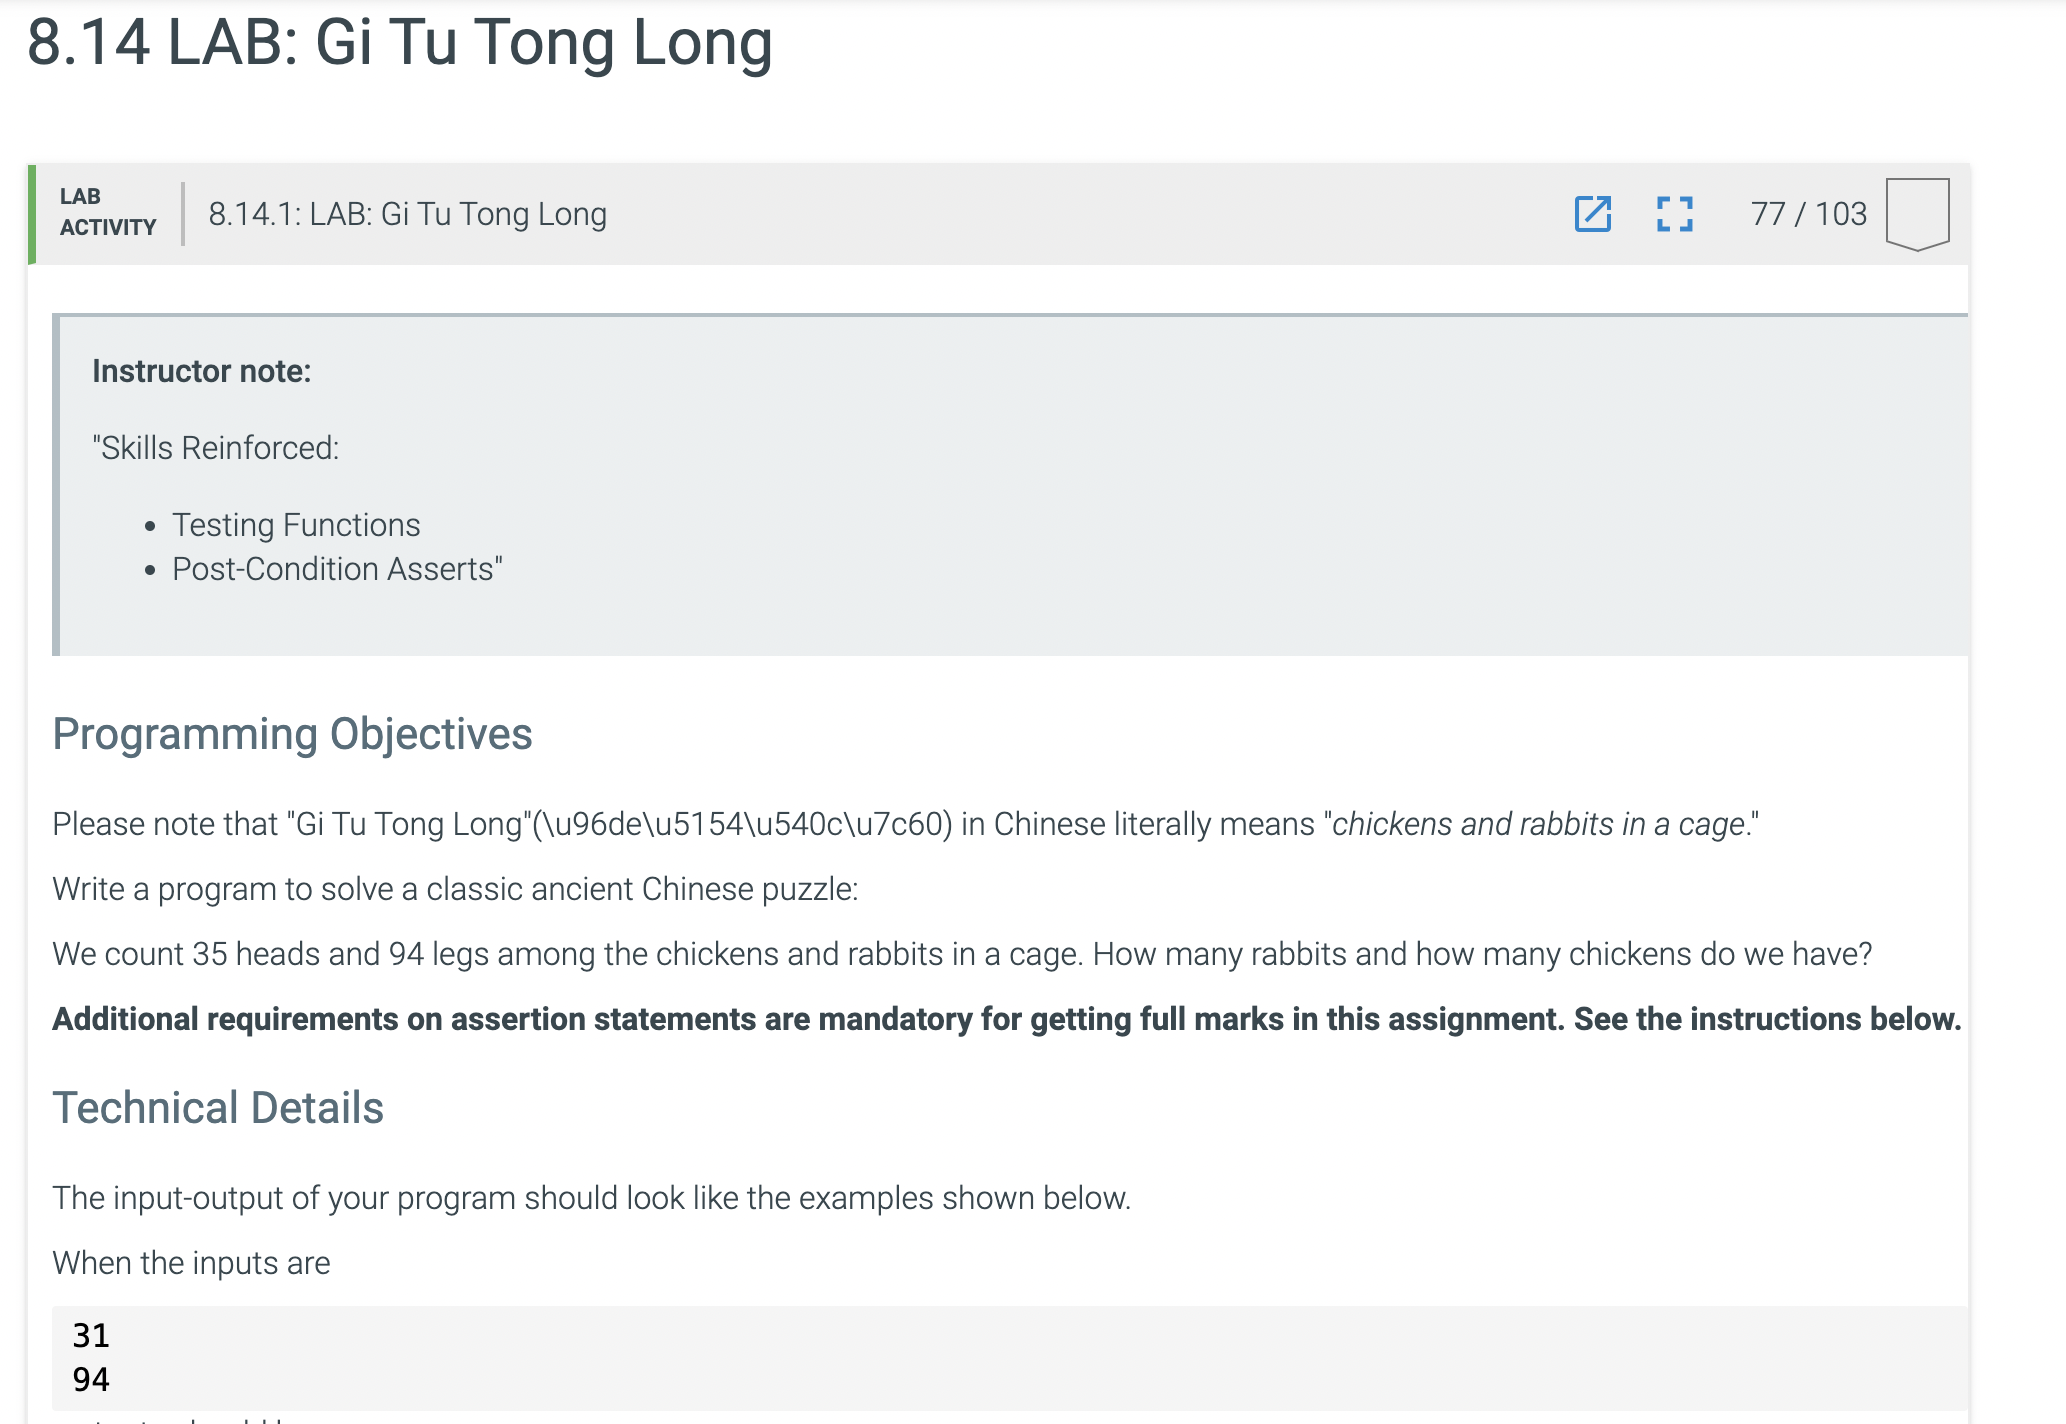Viewport: 2066px width, 1424px height.
Task: Click the value 31 in the input example
Action: [90, 1335]
